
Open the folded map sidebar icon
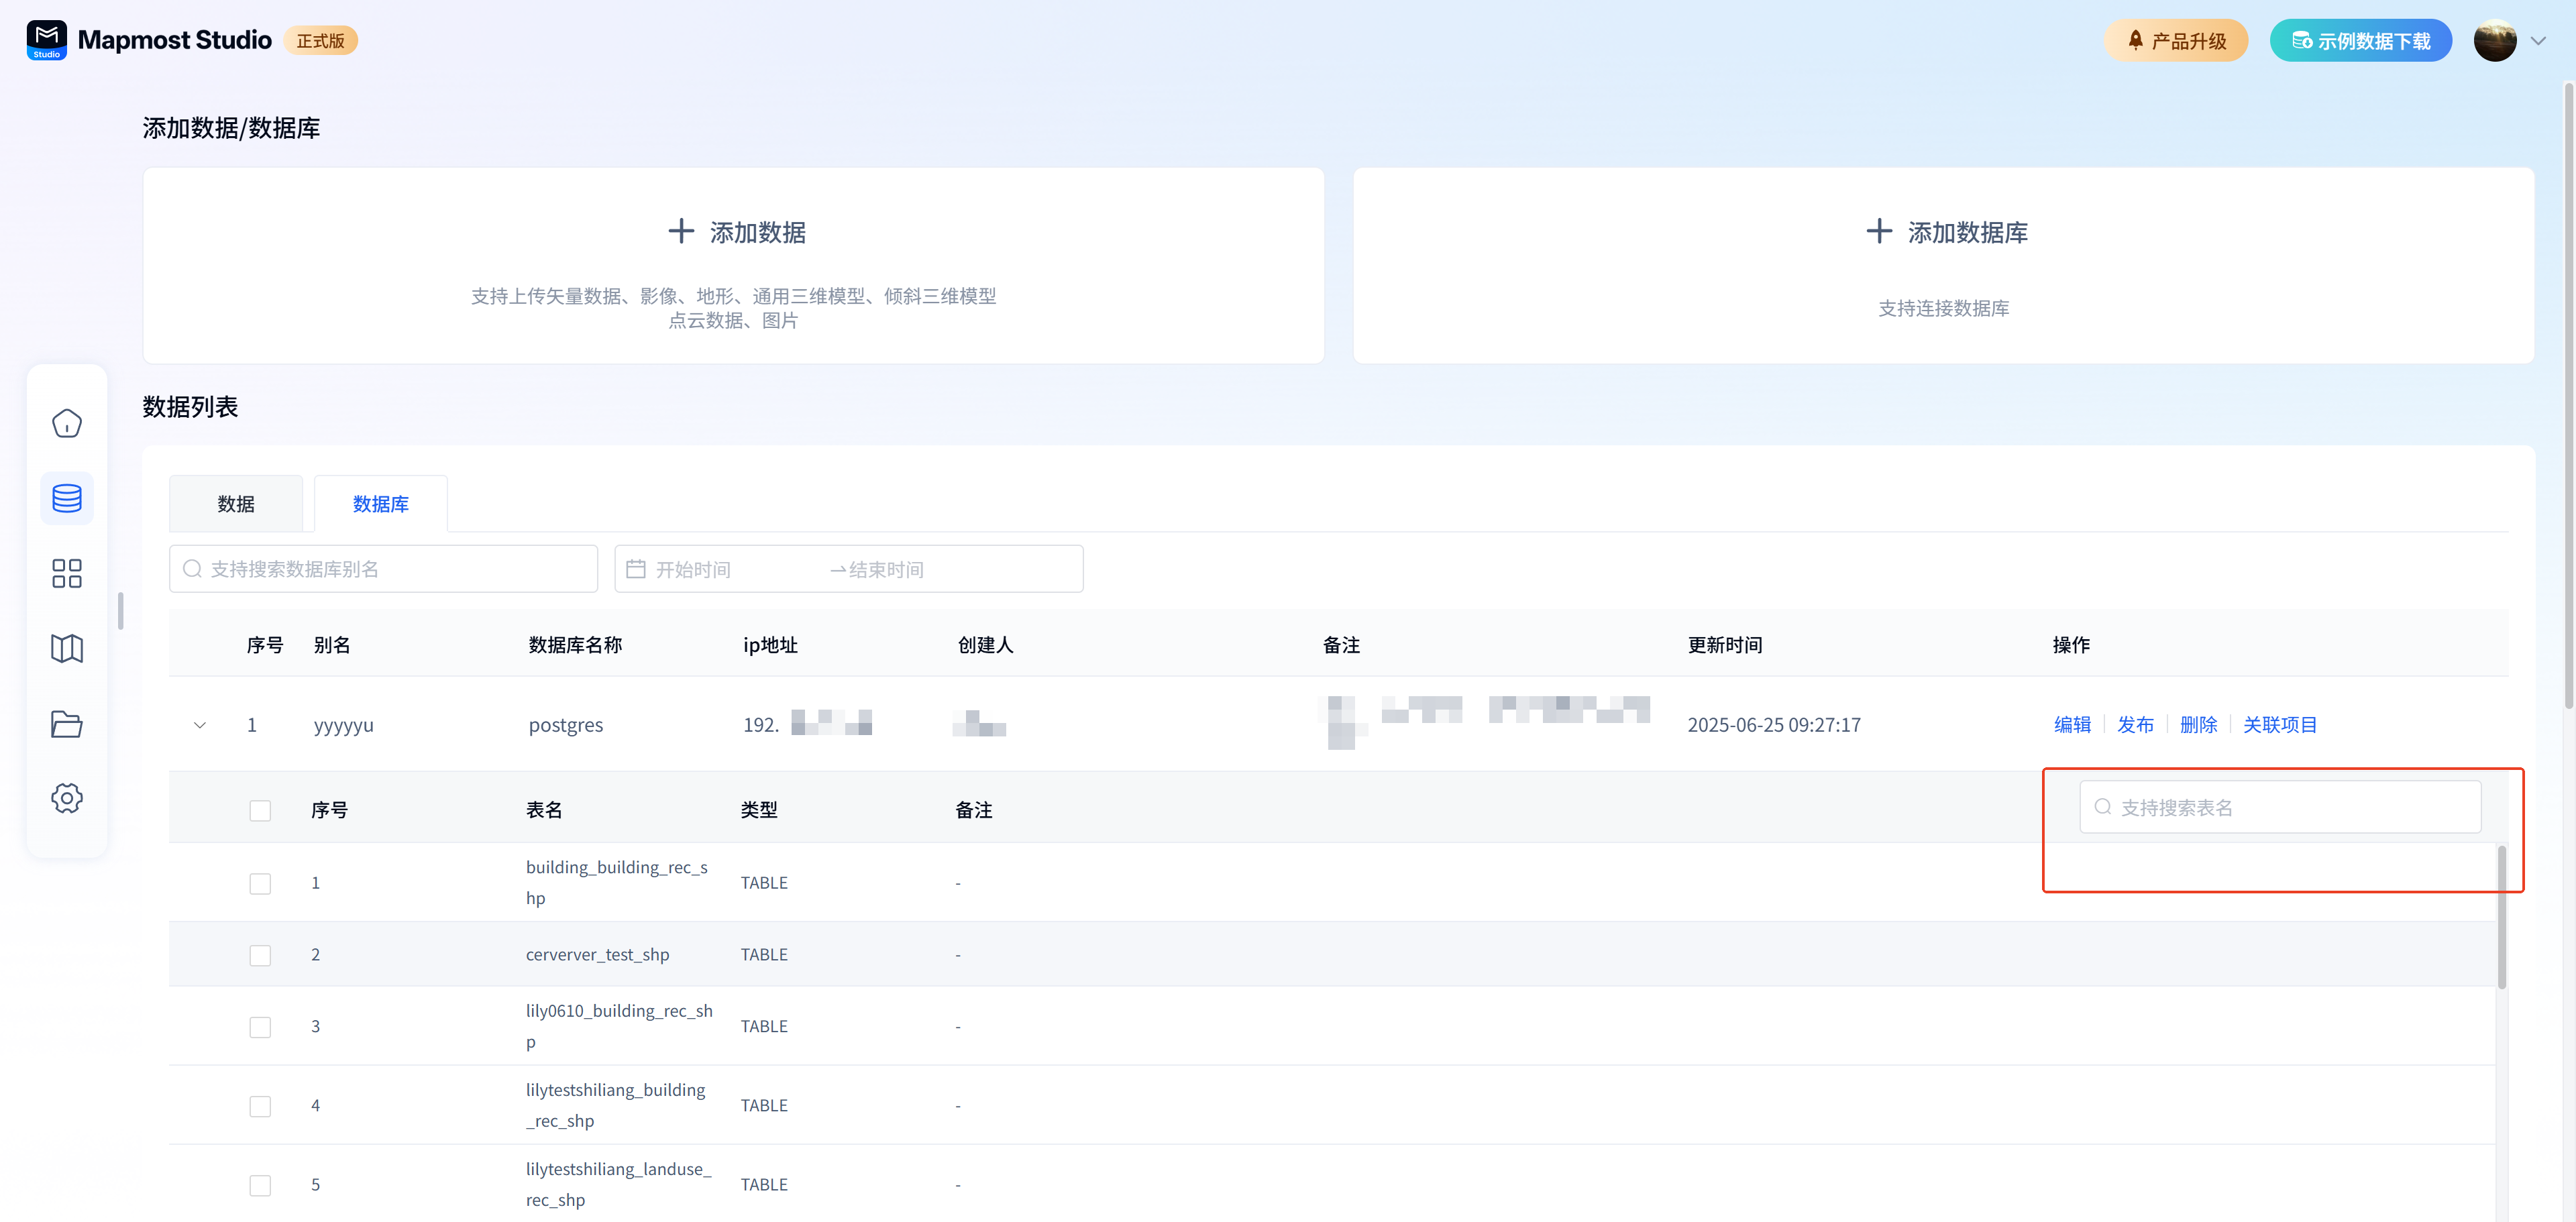tap(66, 648)
